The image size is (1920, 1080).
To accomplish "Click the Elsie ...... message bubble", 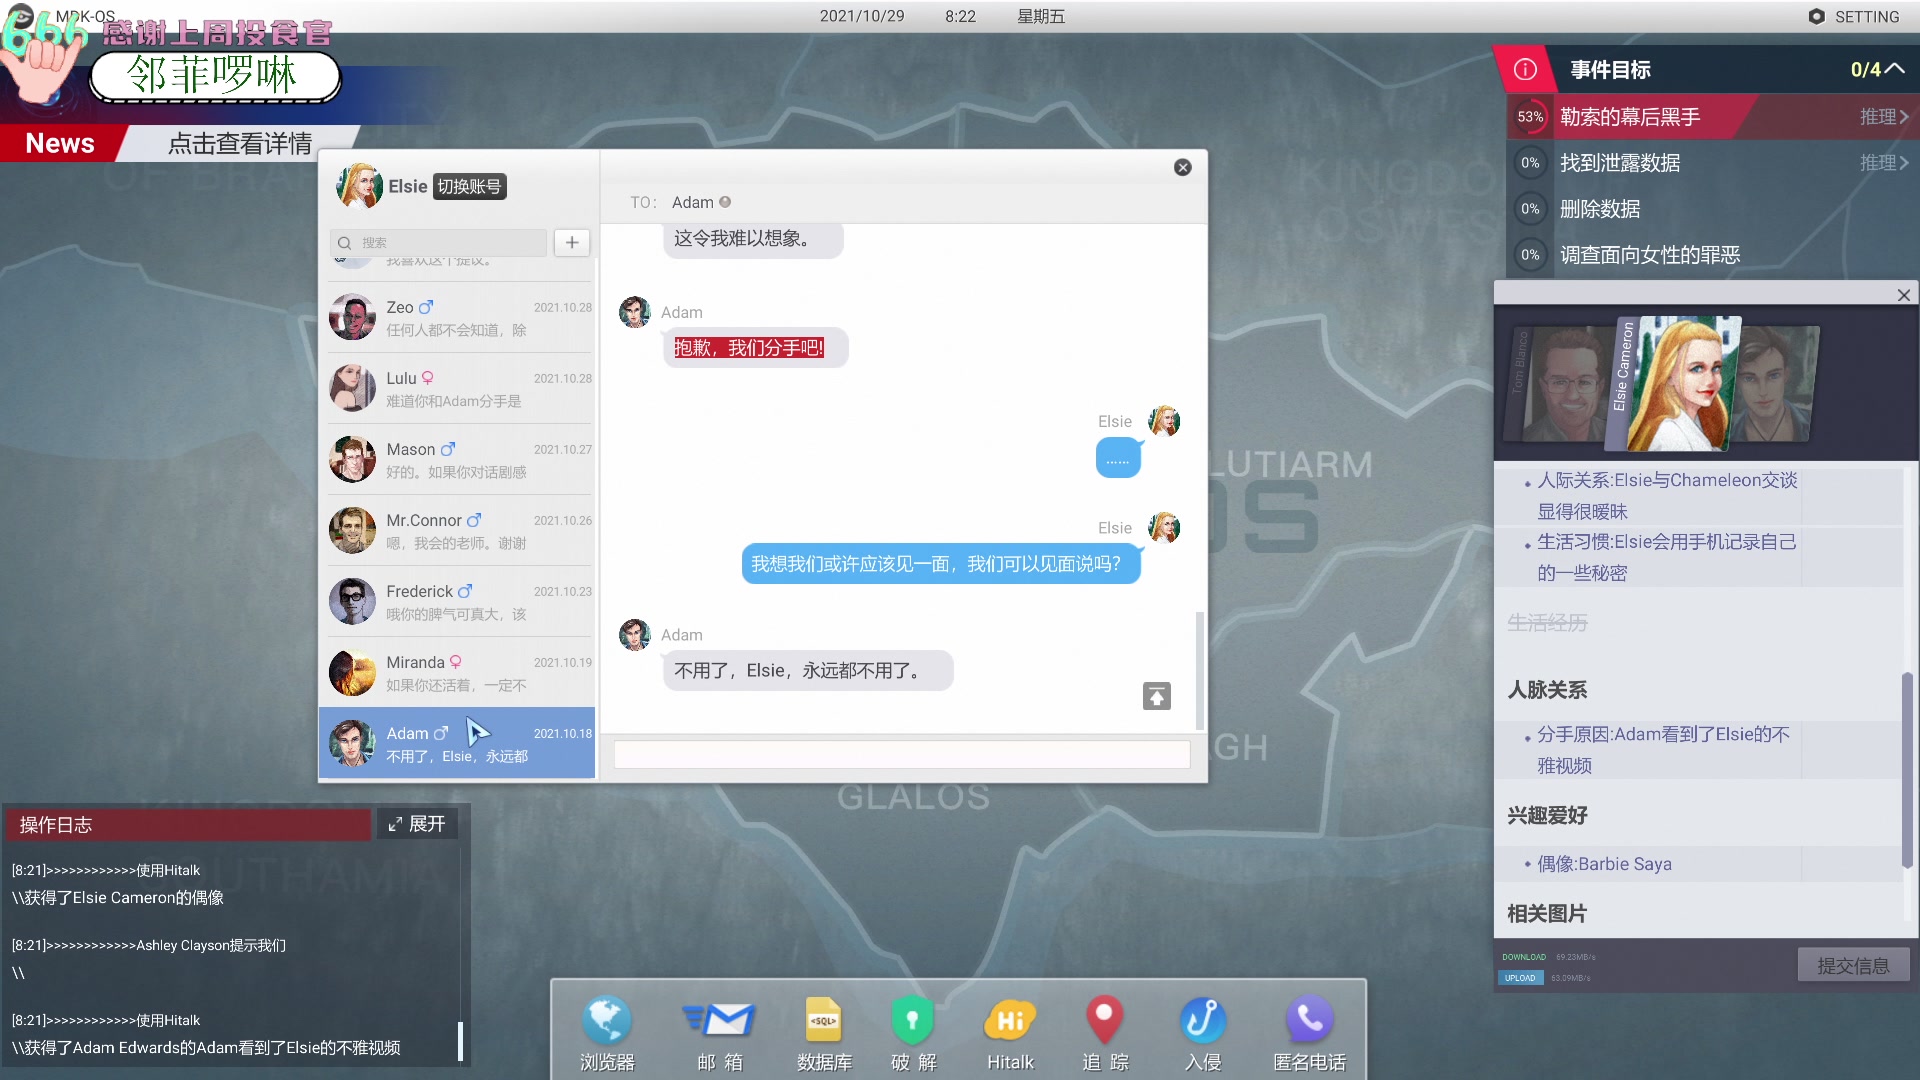I will [1118, 458].
